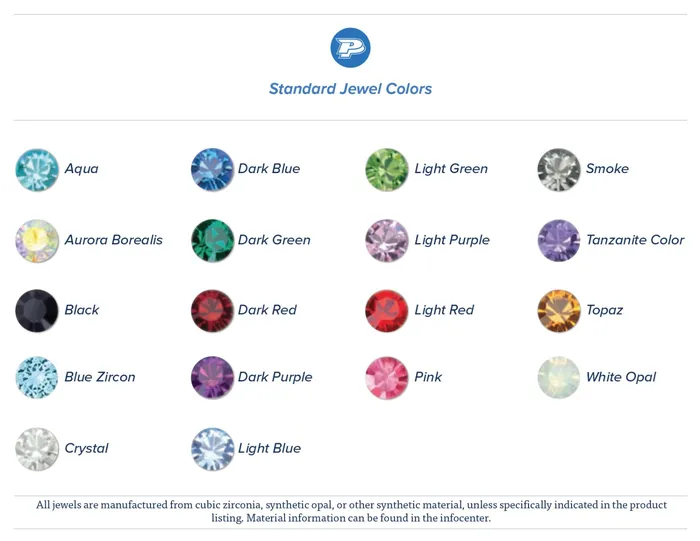Screen dimensions: 700x541
Task: Click the blue P logo icon
Action: pos(350,48)
